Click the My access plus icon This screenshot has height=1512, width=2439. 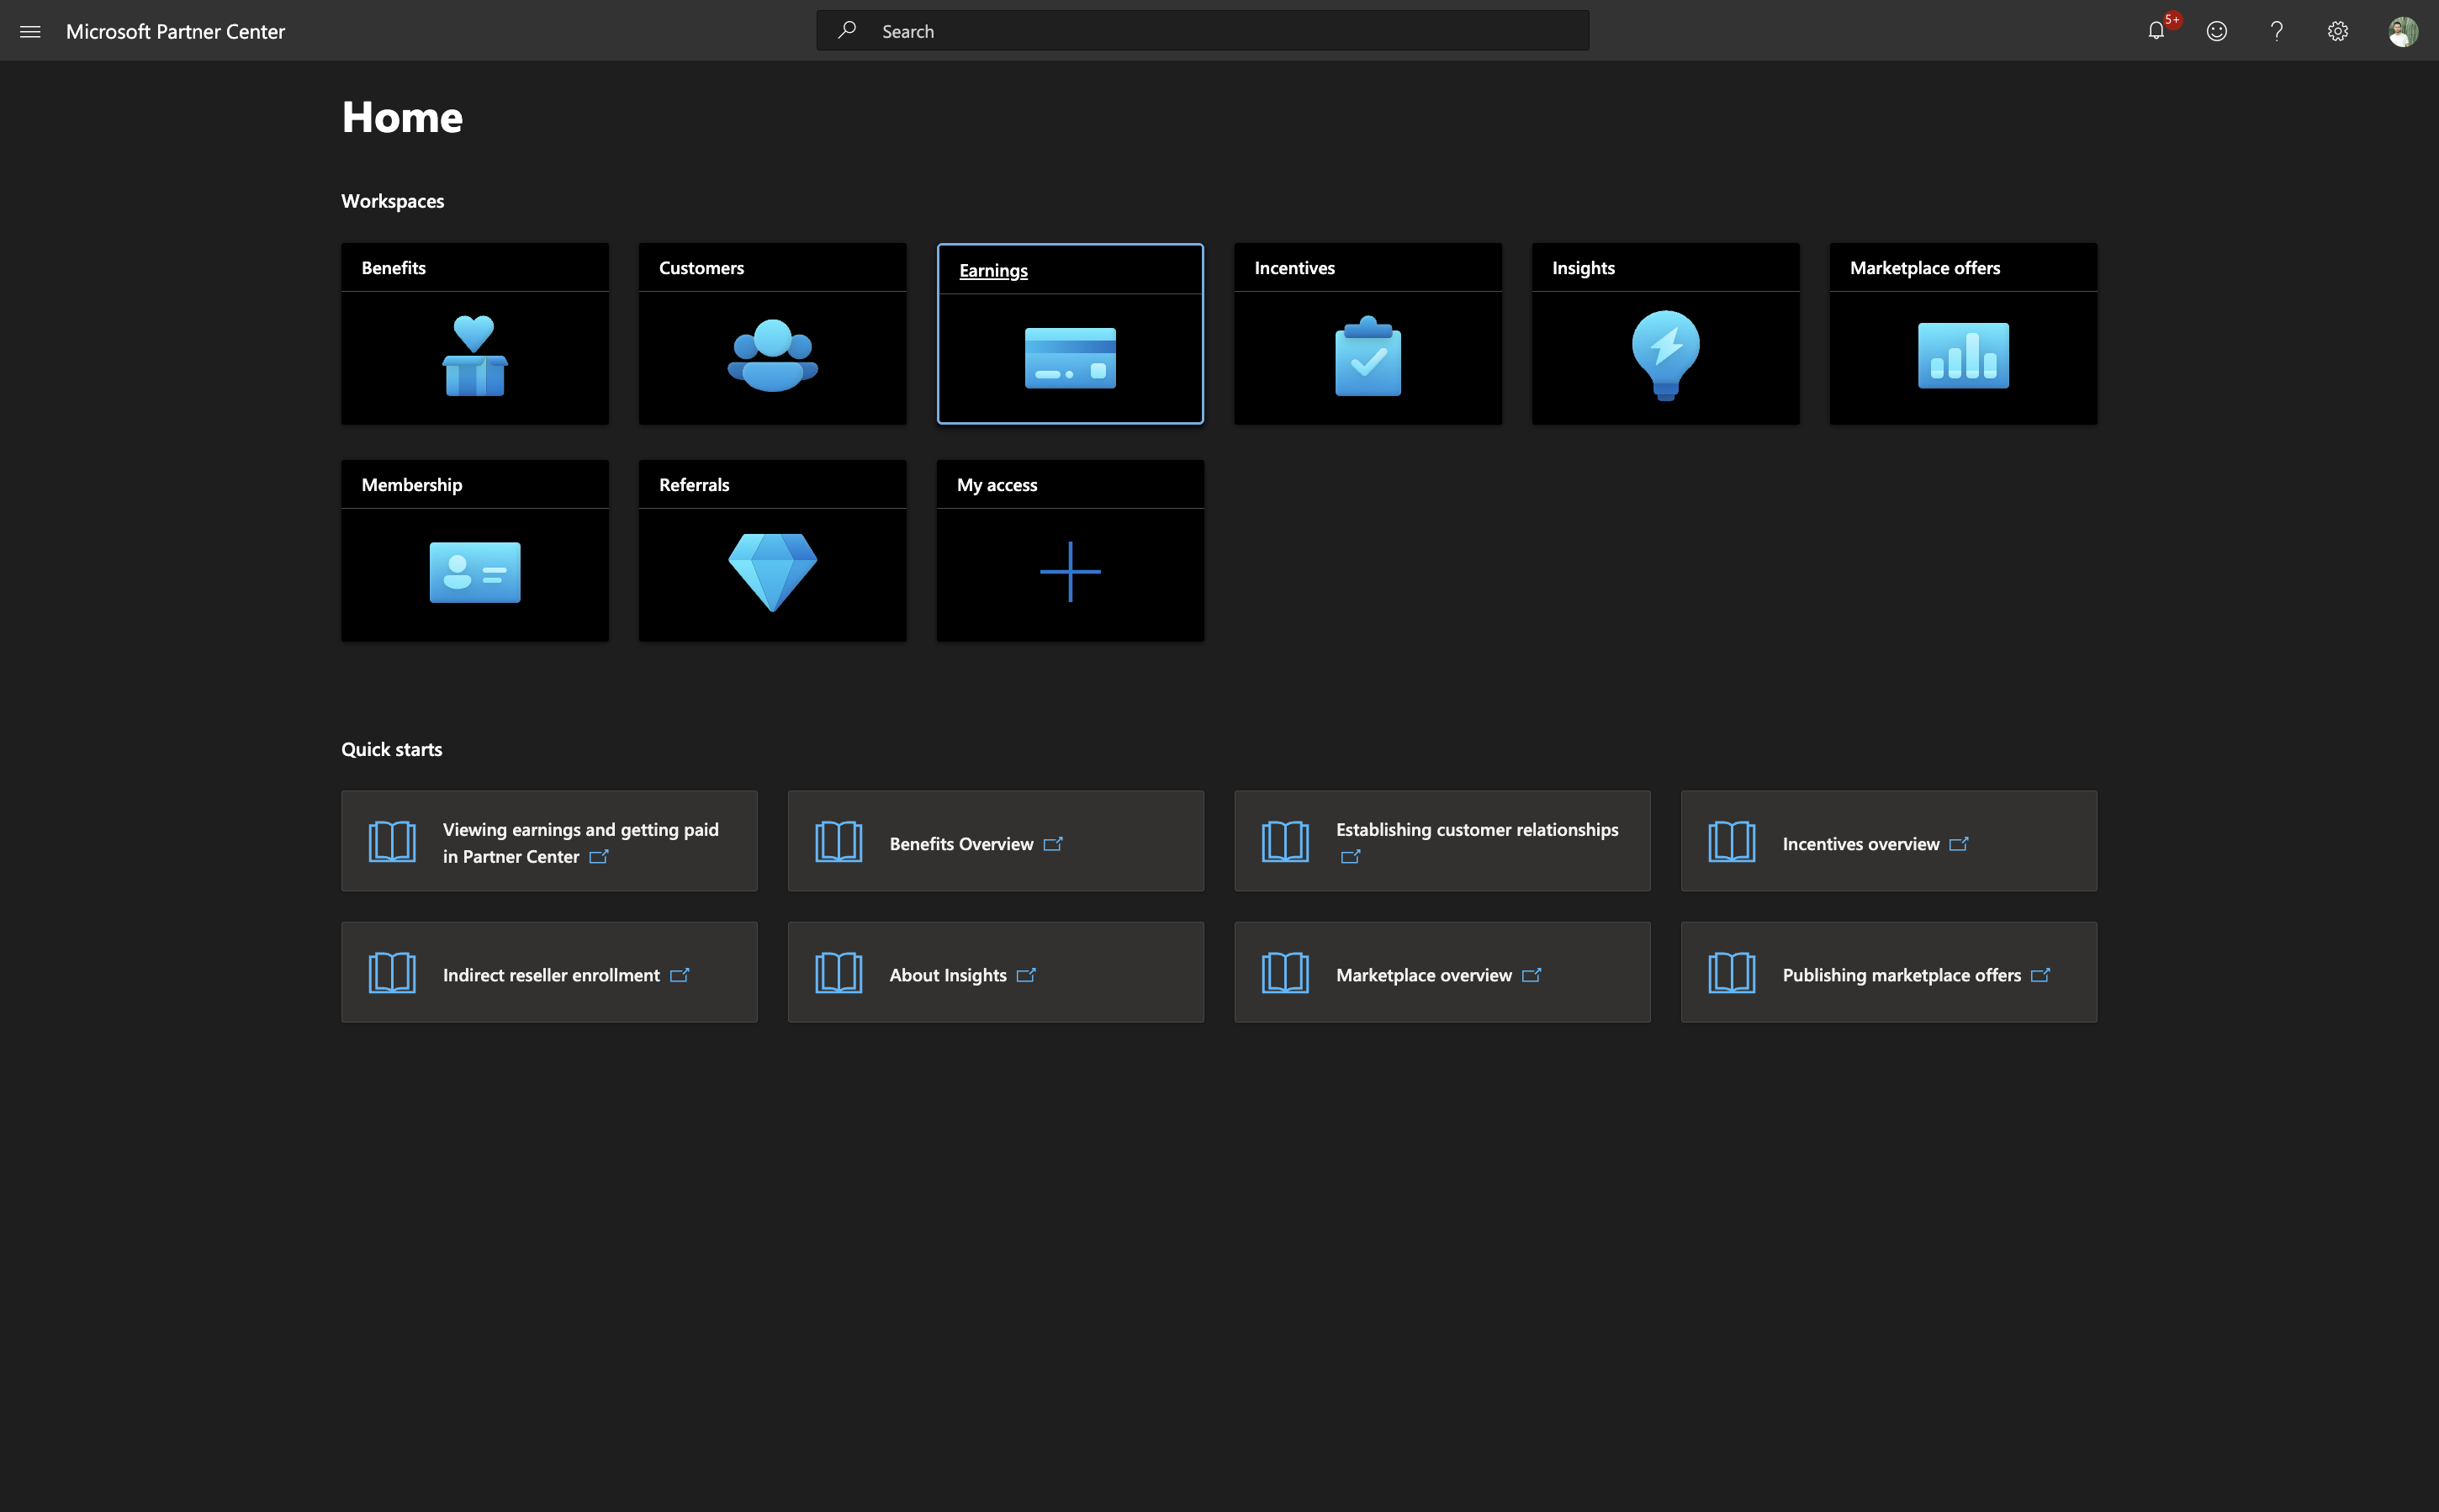(x=1070, y=572)
